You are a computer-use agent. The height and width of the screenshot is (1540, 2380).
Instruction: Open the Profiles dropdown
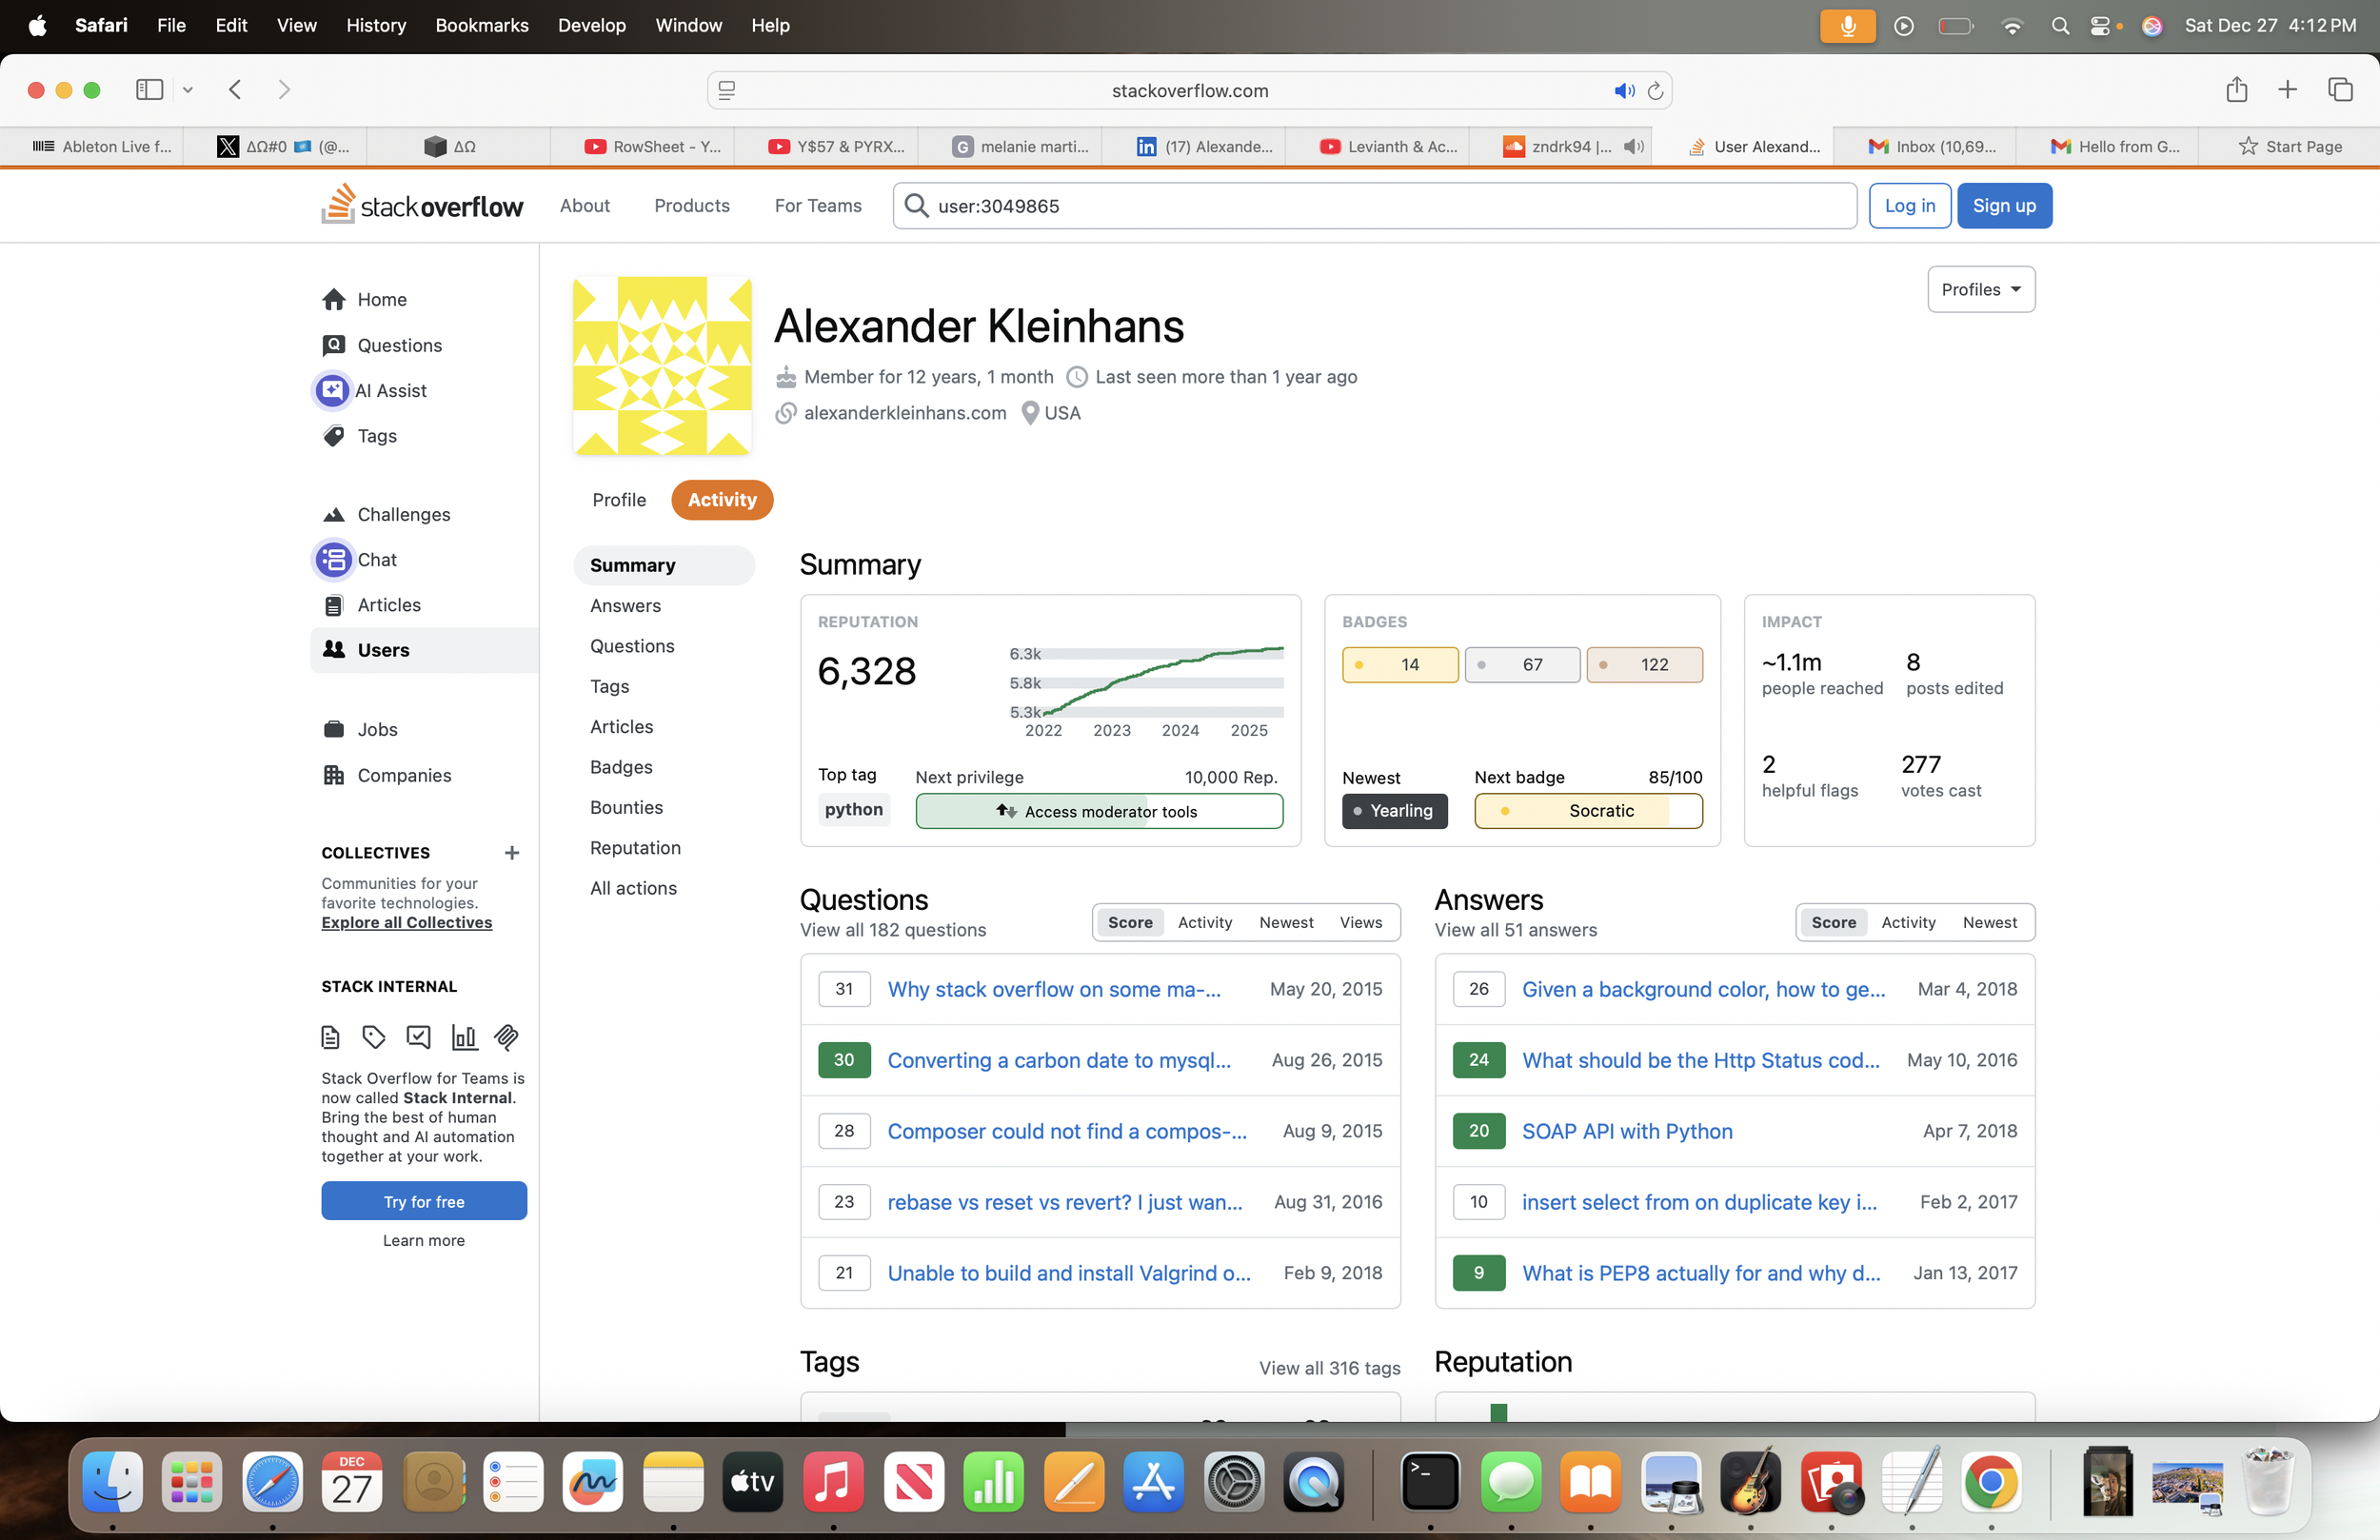[1980, 289]
